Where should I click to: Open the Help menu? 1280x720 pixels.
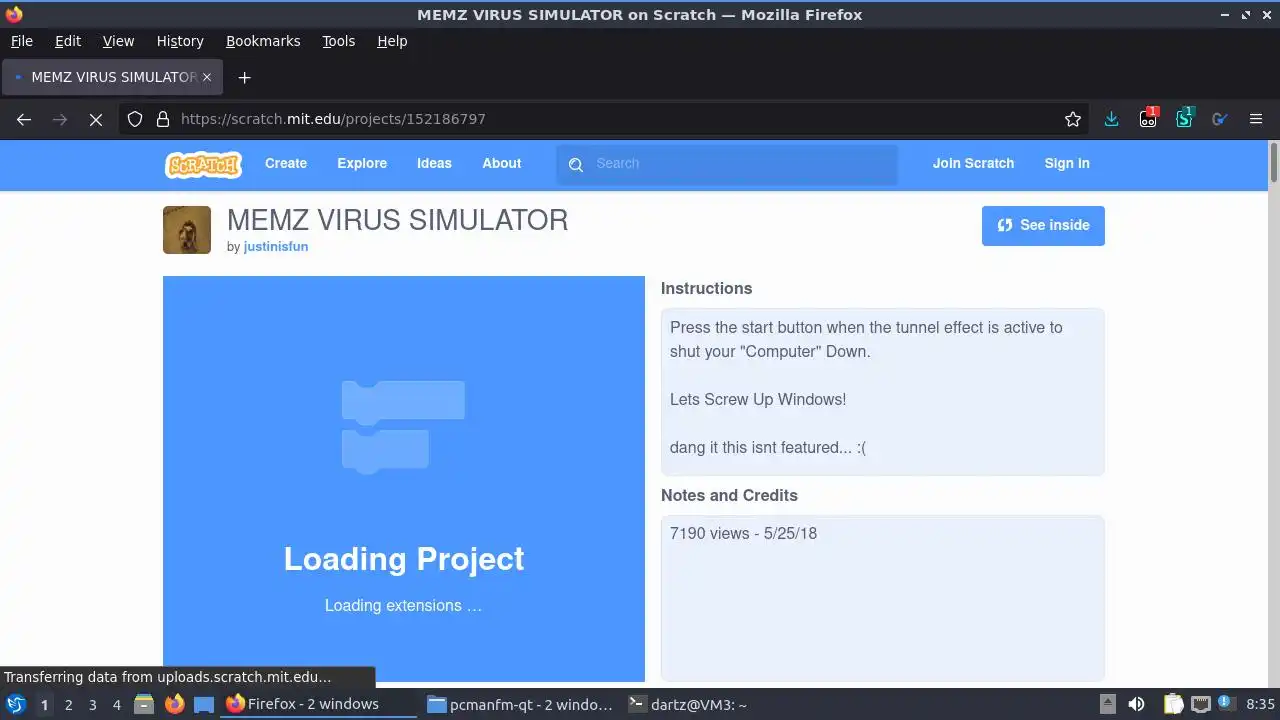pos(392,41)
